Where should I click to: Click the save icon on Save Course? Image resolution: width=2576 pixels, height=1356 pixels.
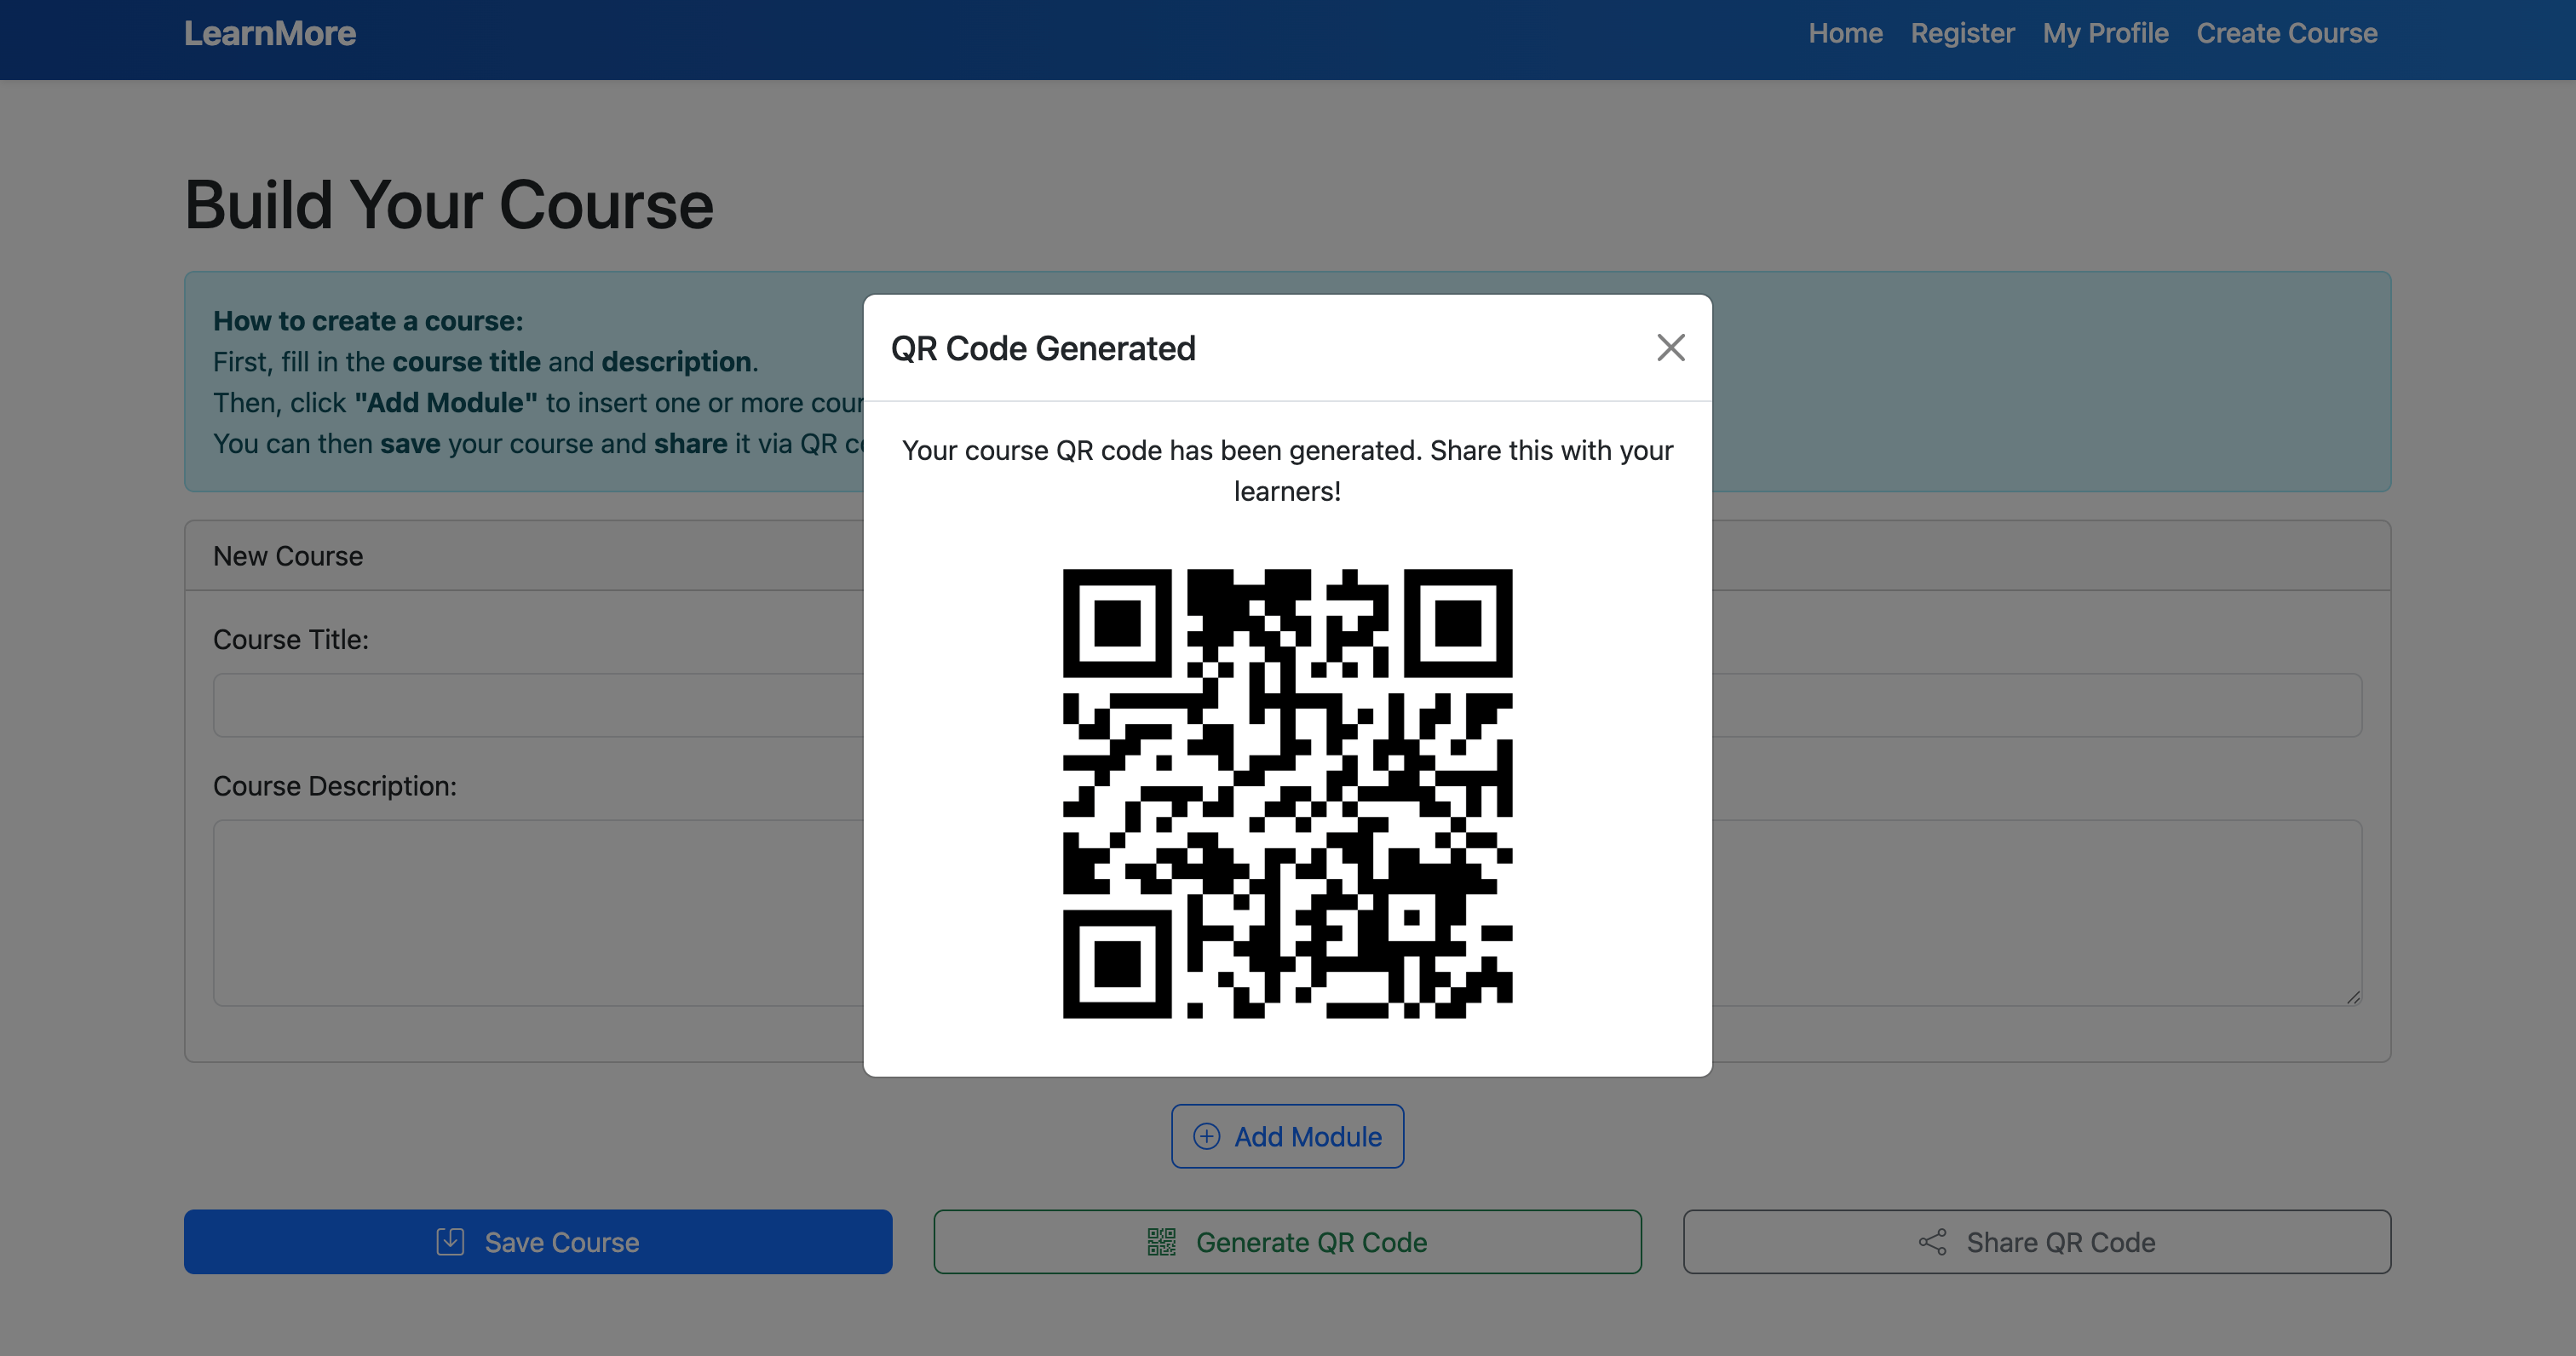point(450,1242)
